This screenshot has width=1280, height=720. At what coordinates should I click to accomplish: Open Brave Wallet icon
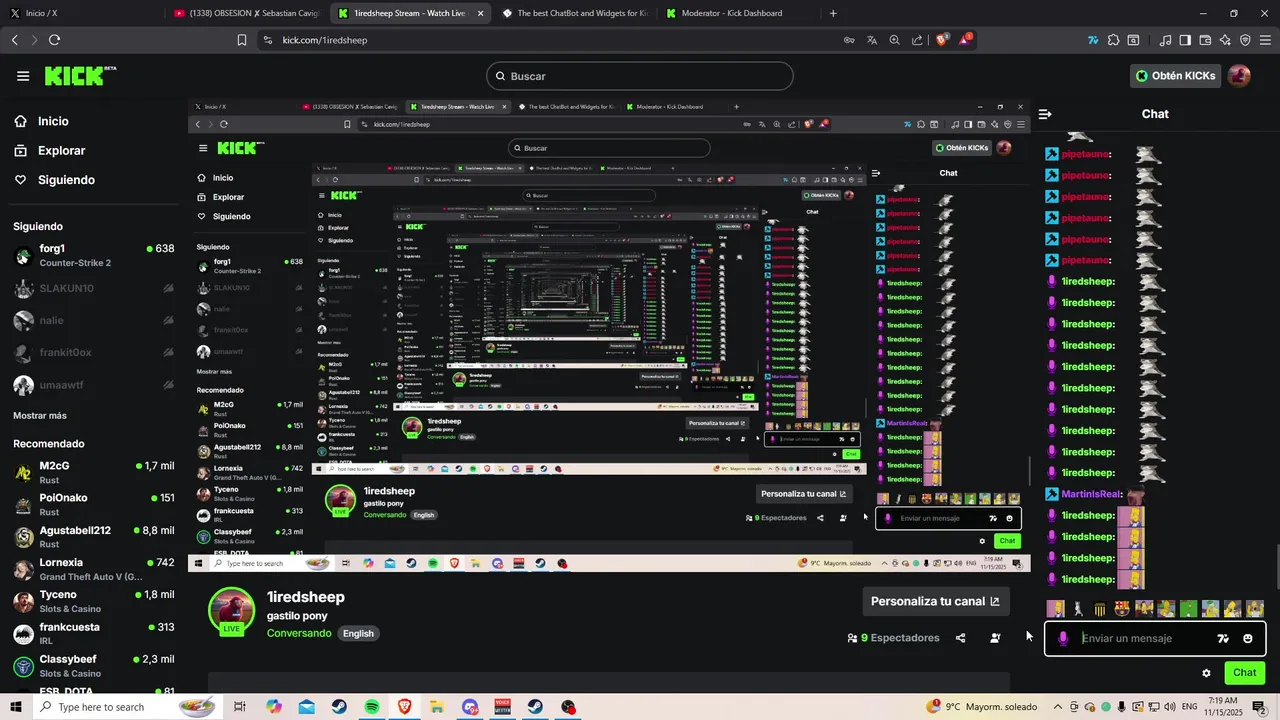coord(1205,40)
